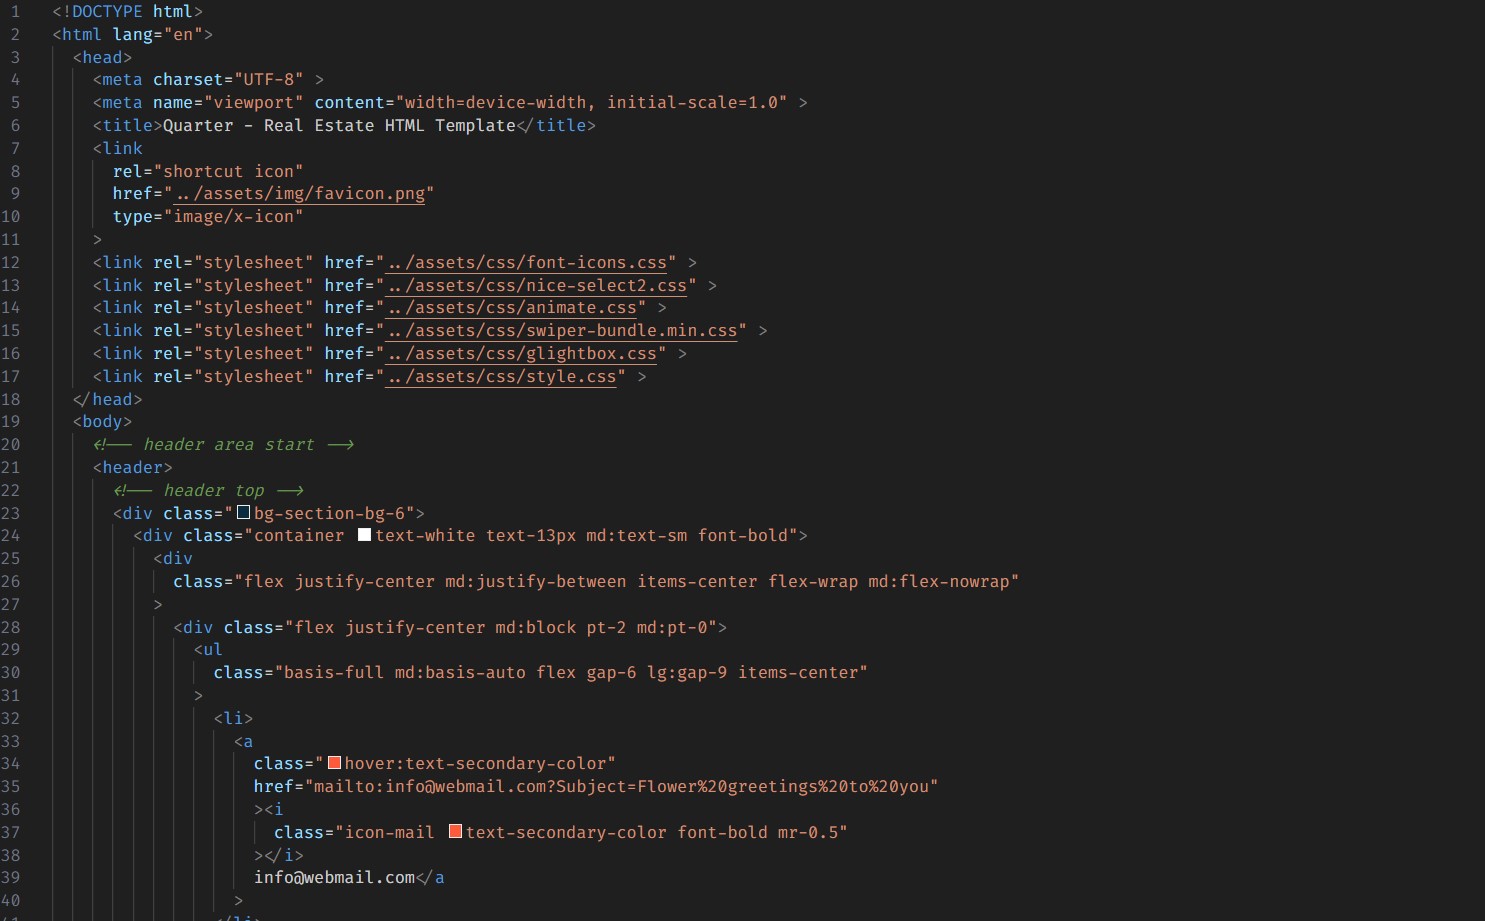Click the color swatch before bg-section-bg-6

[x=243, y=513]
